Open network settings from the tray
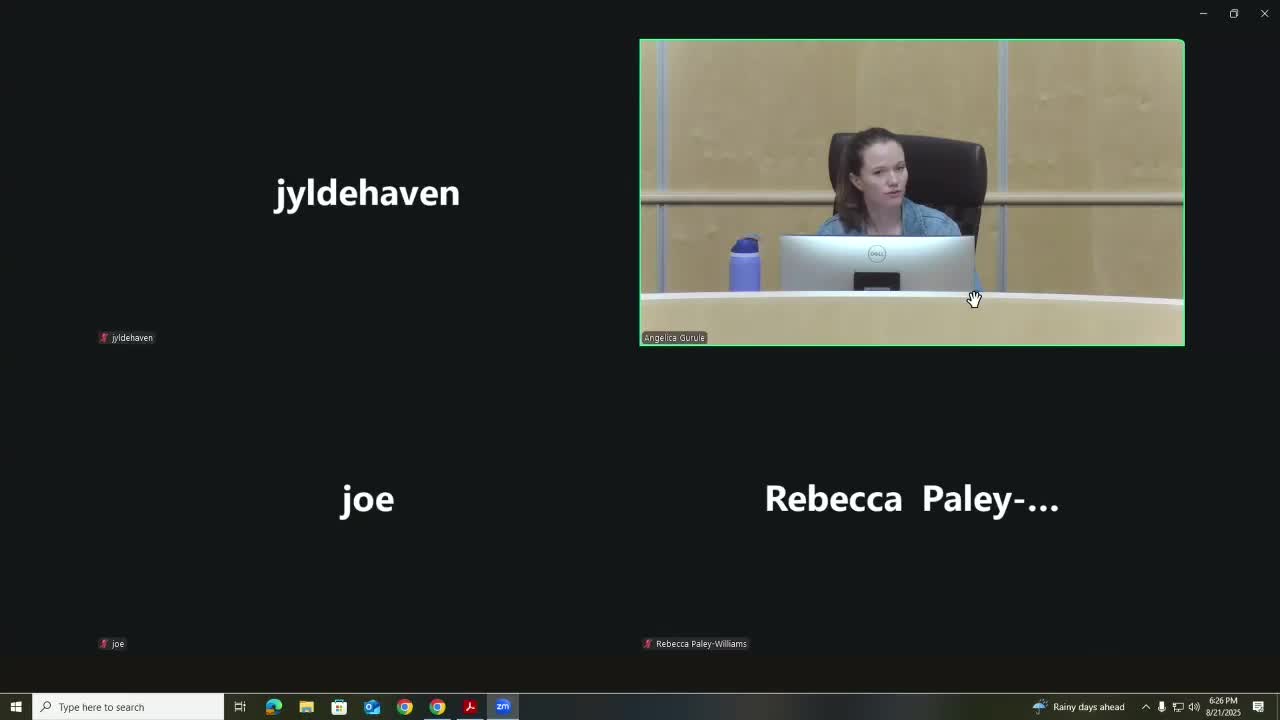Viewport: 1280px width, 720px height. coord(1178,707)
